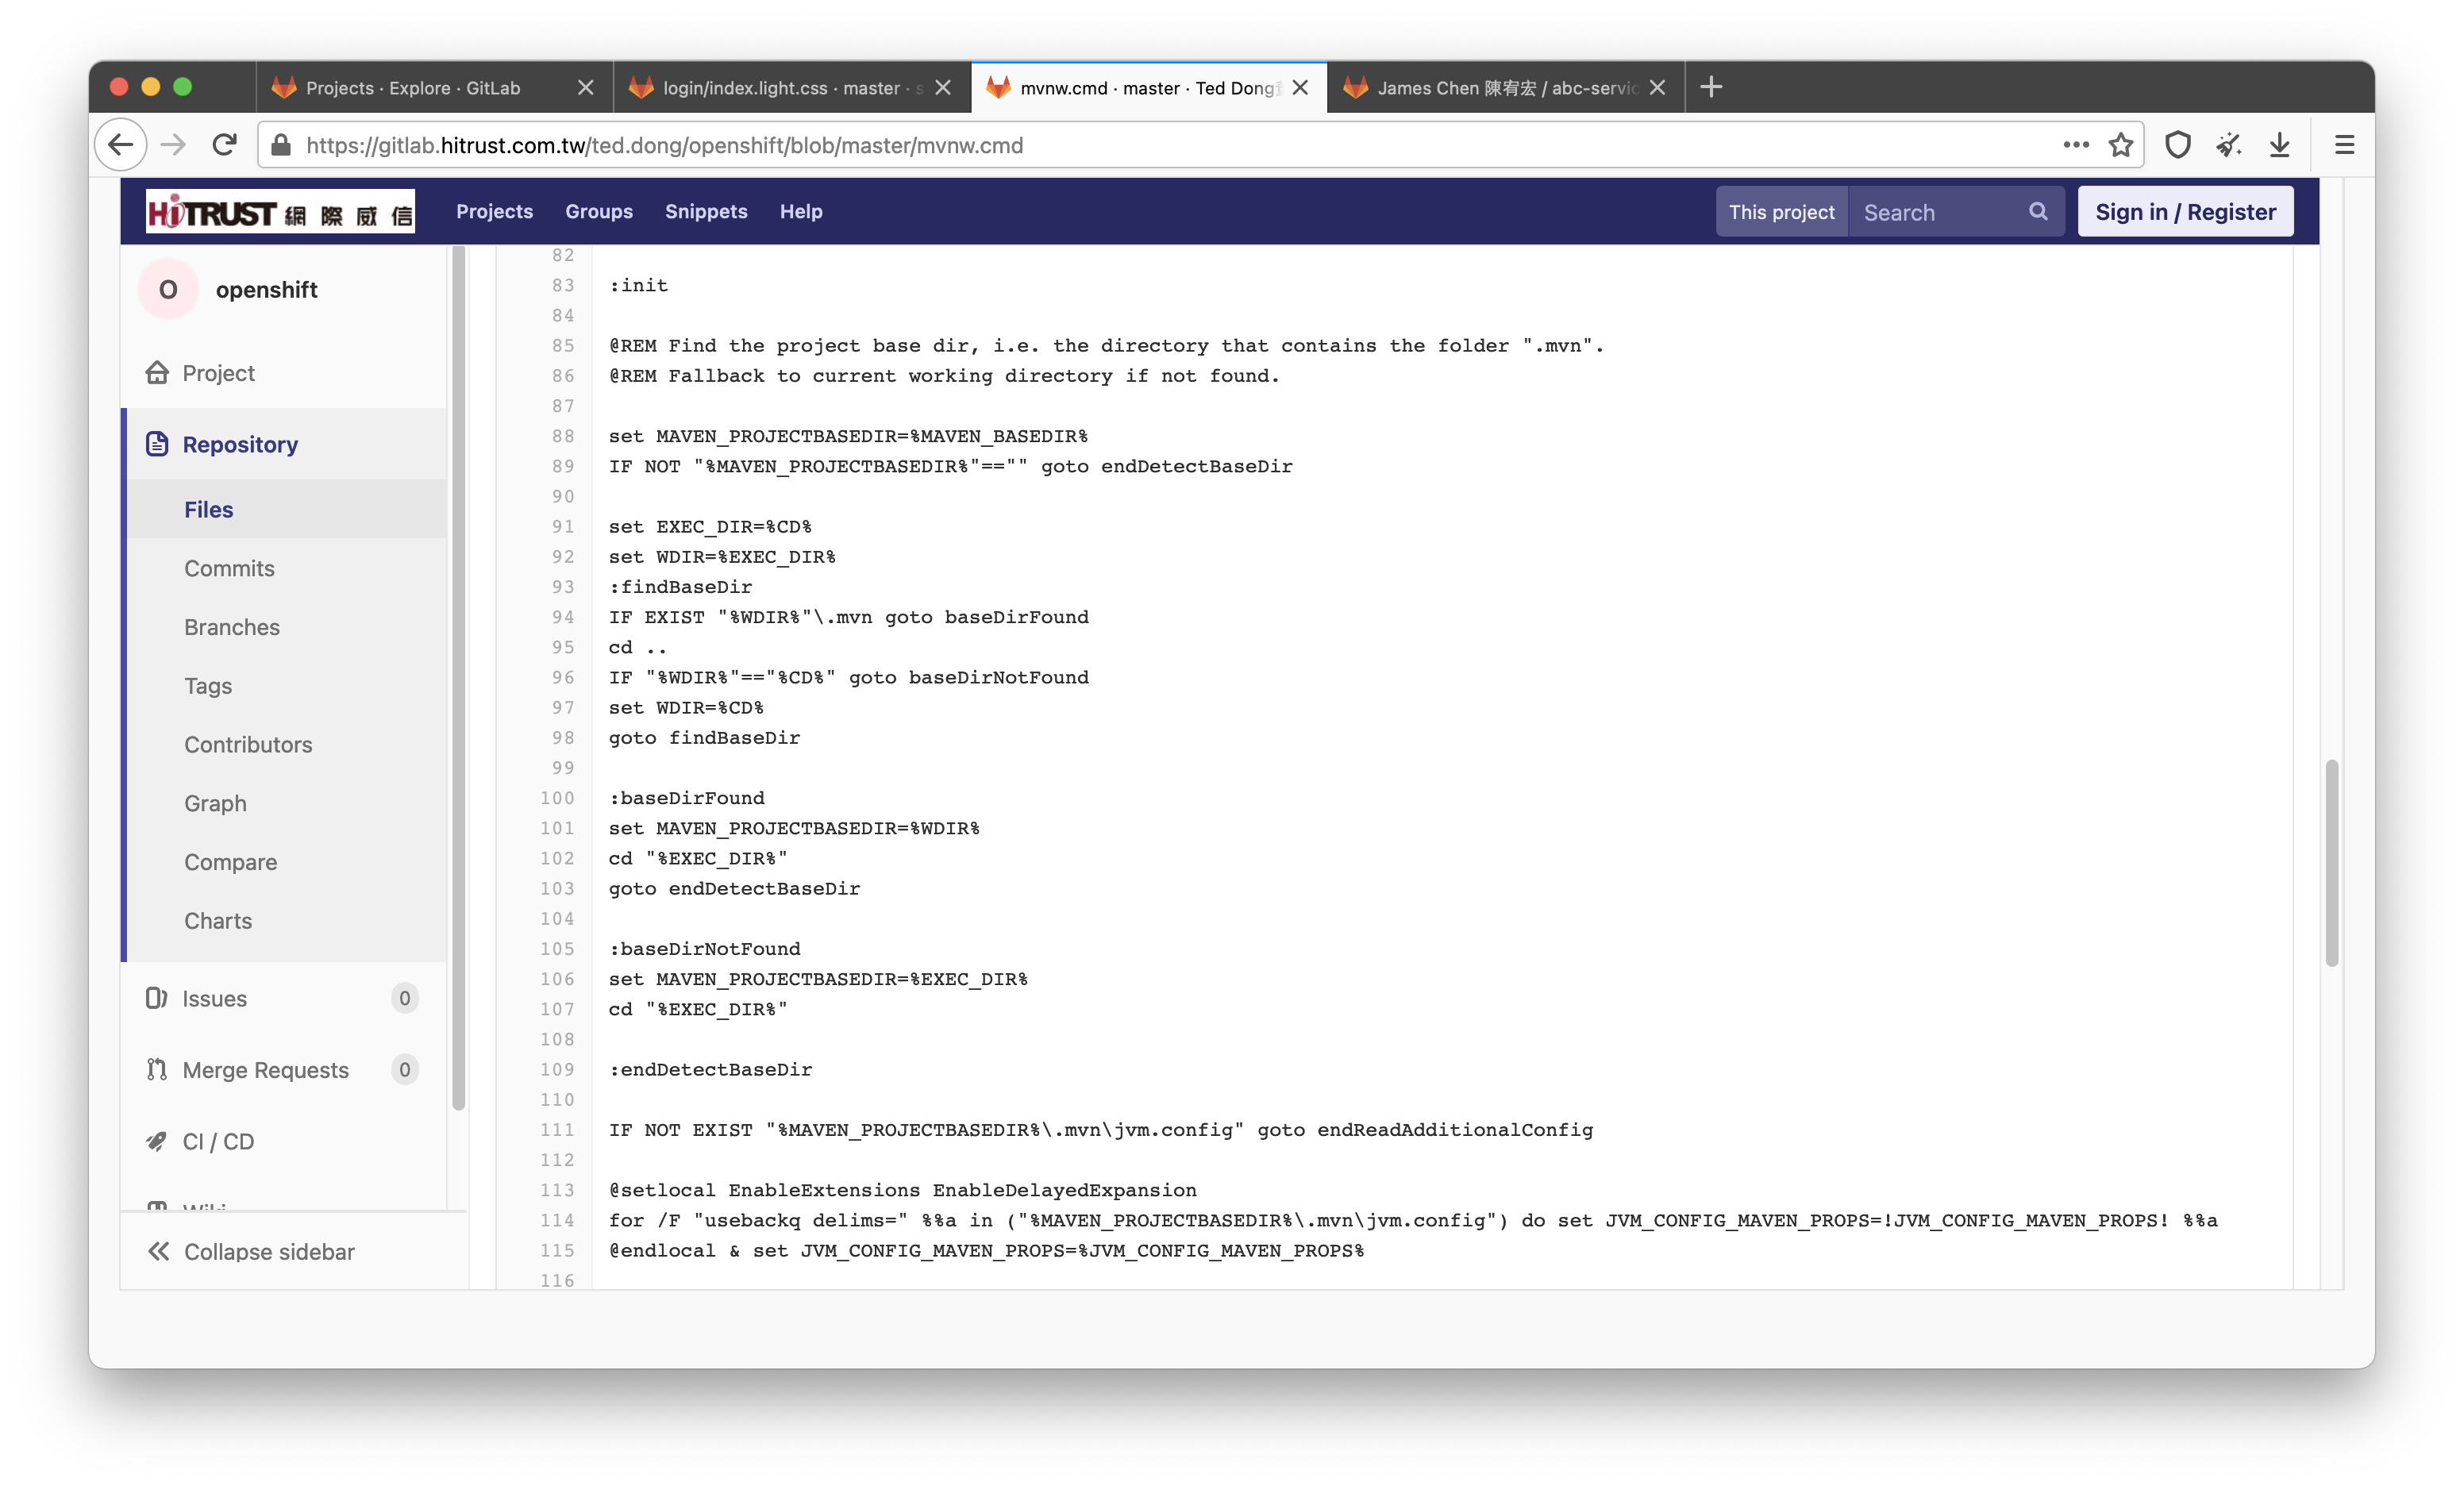Click the Issues icon in sidebar
This screenshot has height=1486, width=2464.
tap(156, 998)
